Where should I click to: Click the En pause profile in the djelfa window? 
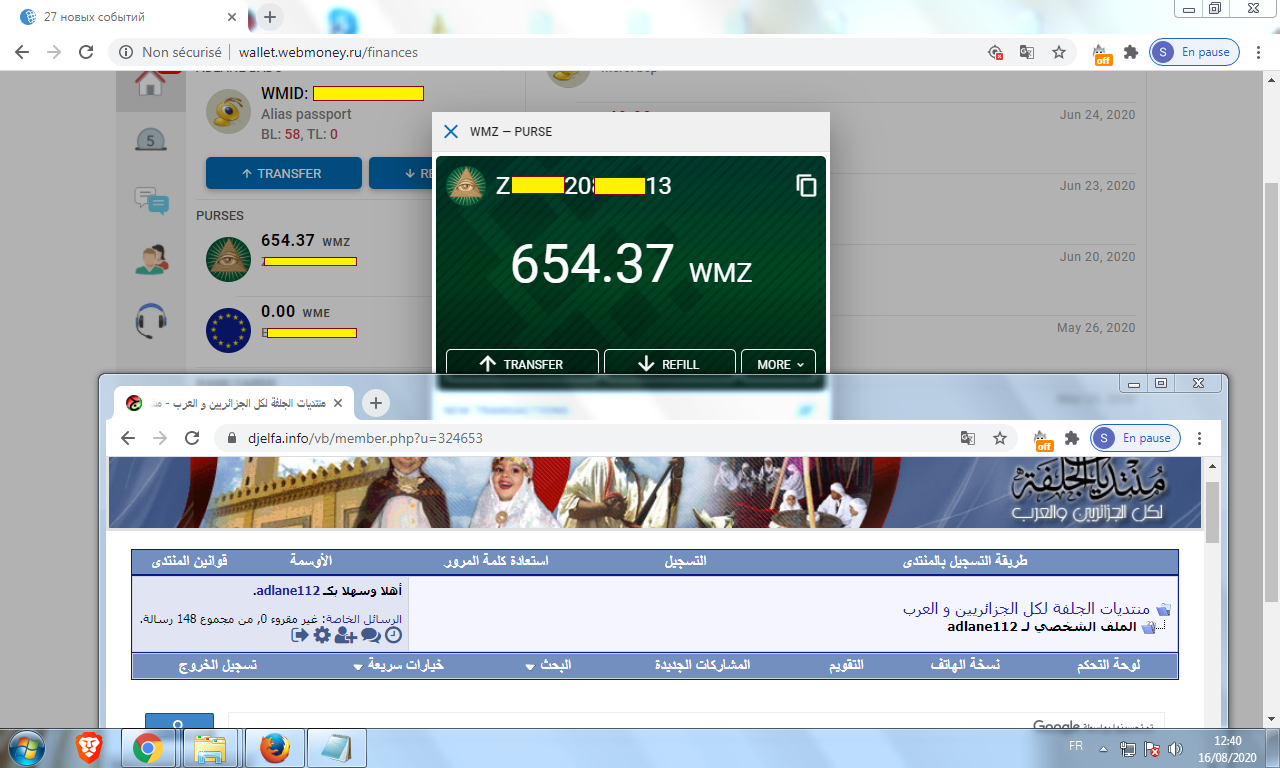point(1135,438)
